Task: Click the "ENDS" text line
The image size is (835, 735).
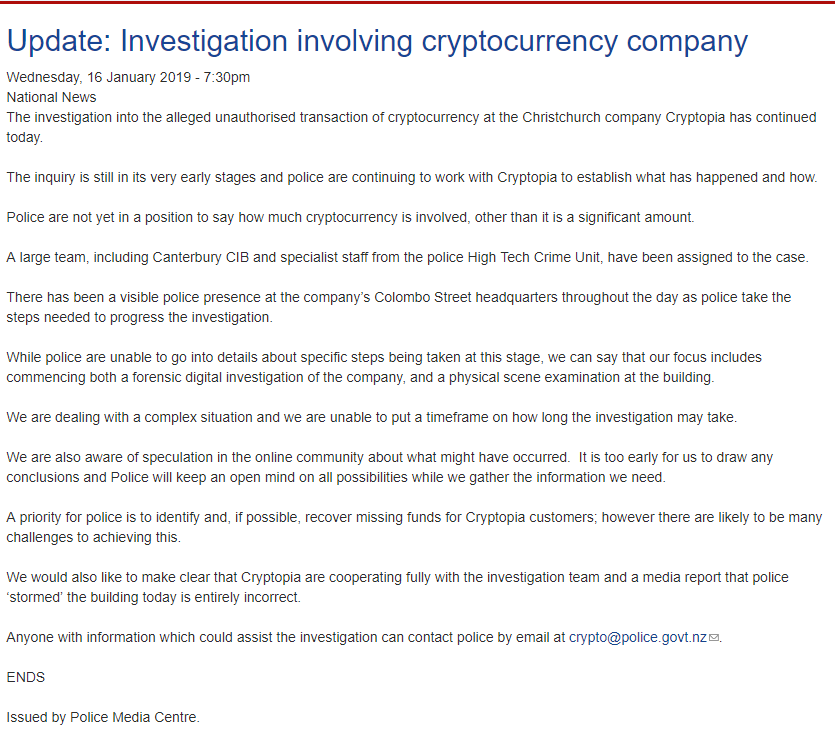Action: (26, 677)
